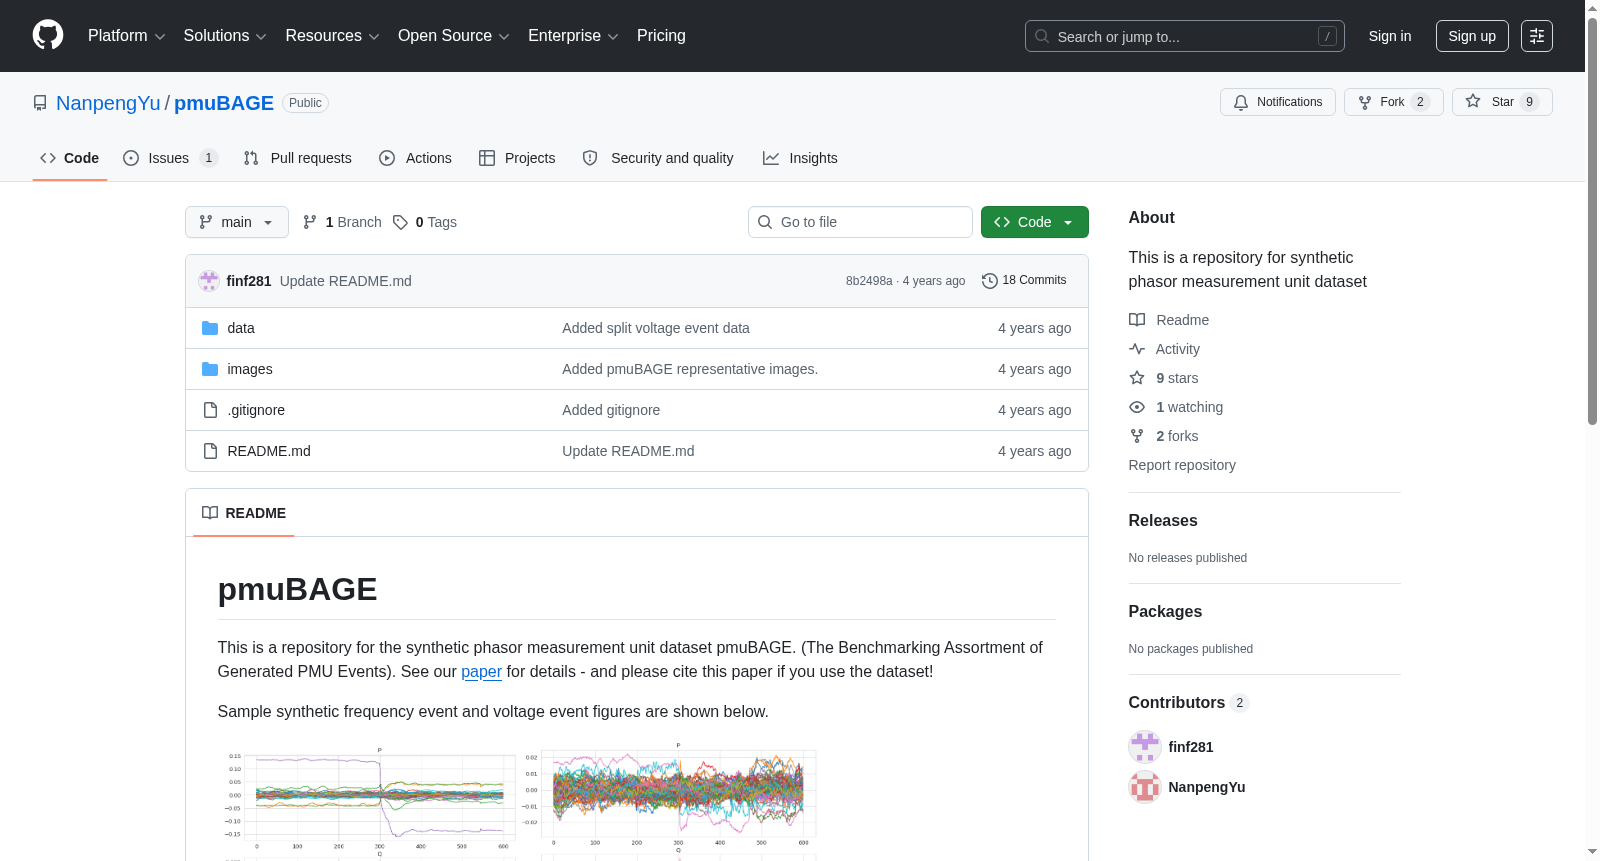1600x861 pixels.
Task: Open the Packages section heading
Action: (x=1165, y=612)
